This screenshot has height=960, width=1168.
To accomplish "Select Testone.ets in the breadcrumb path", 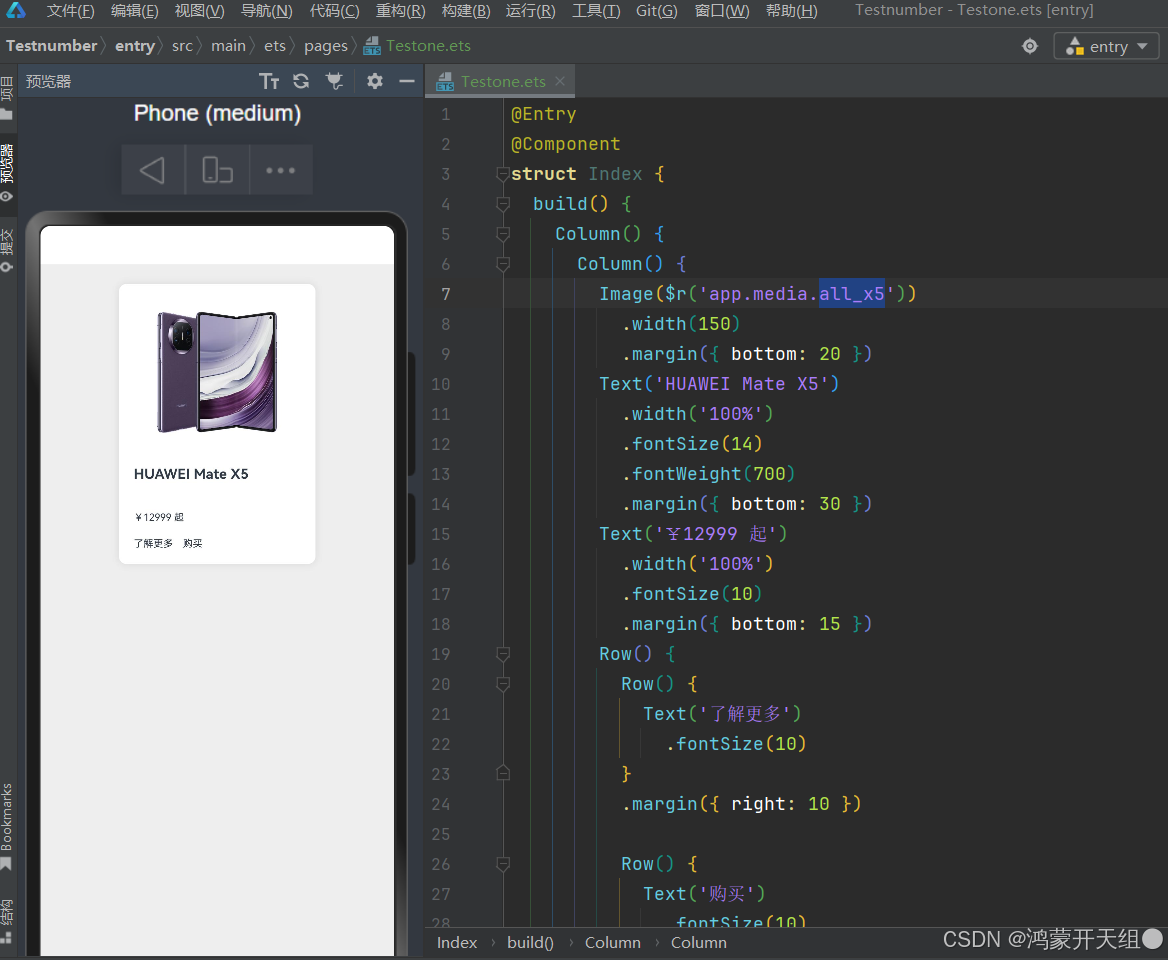I will point(417,46).
